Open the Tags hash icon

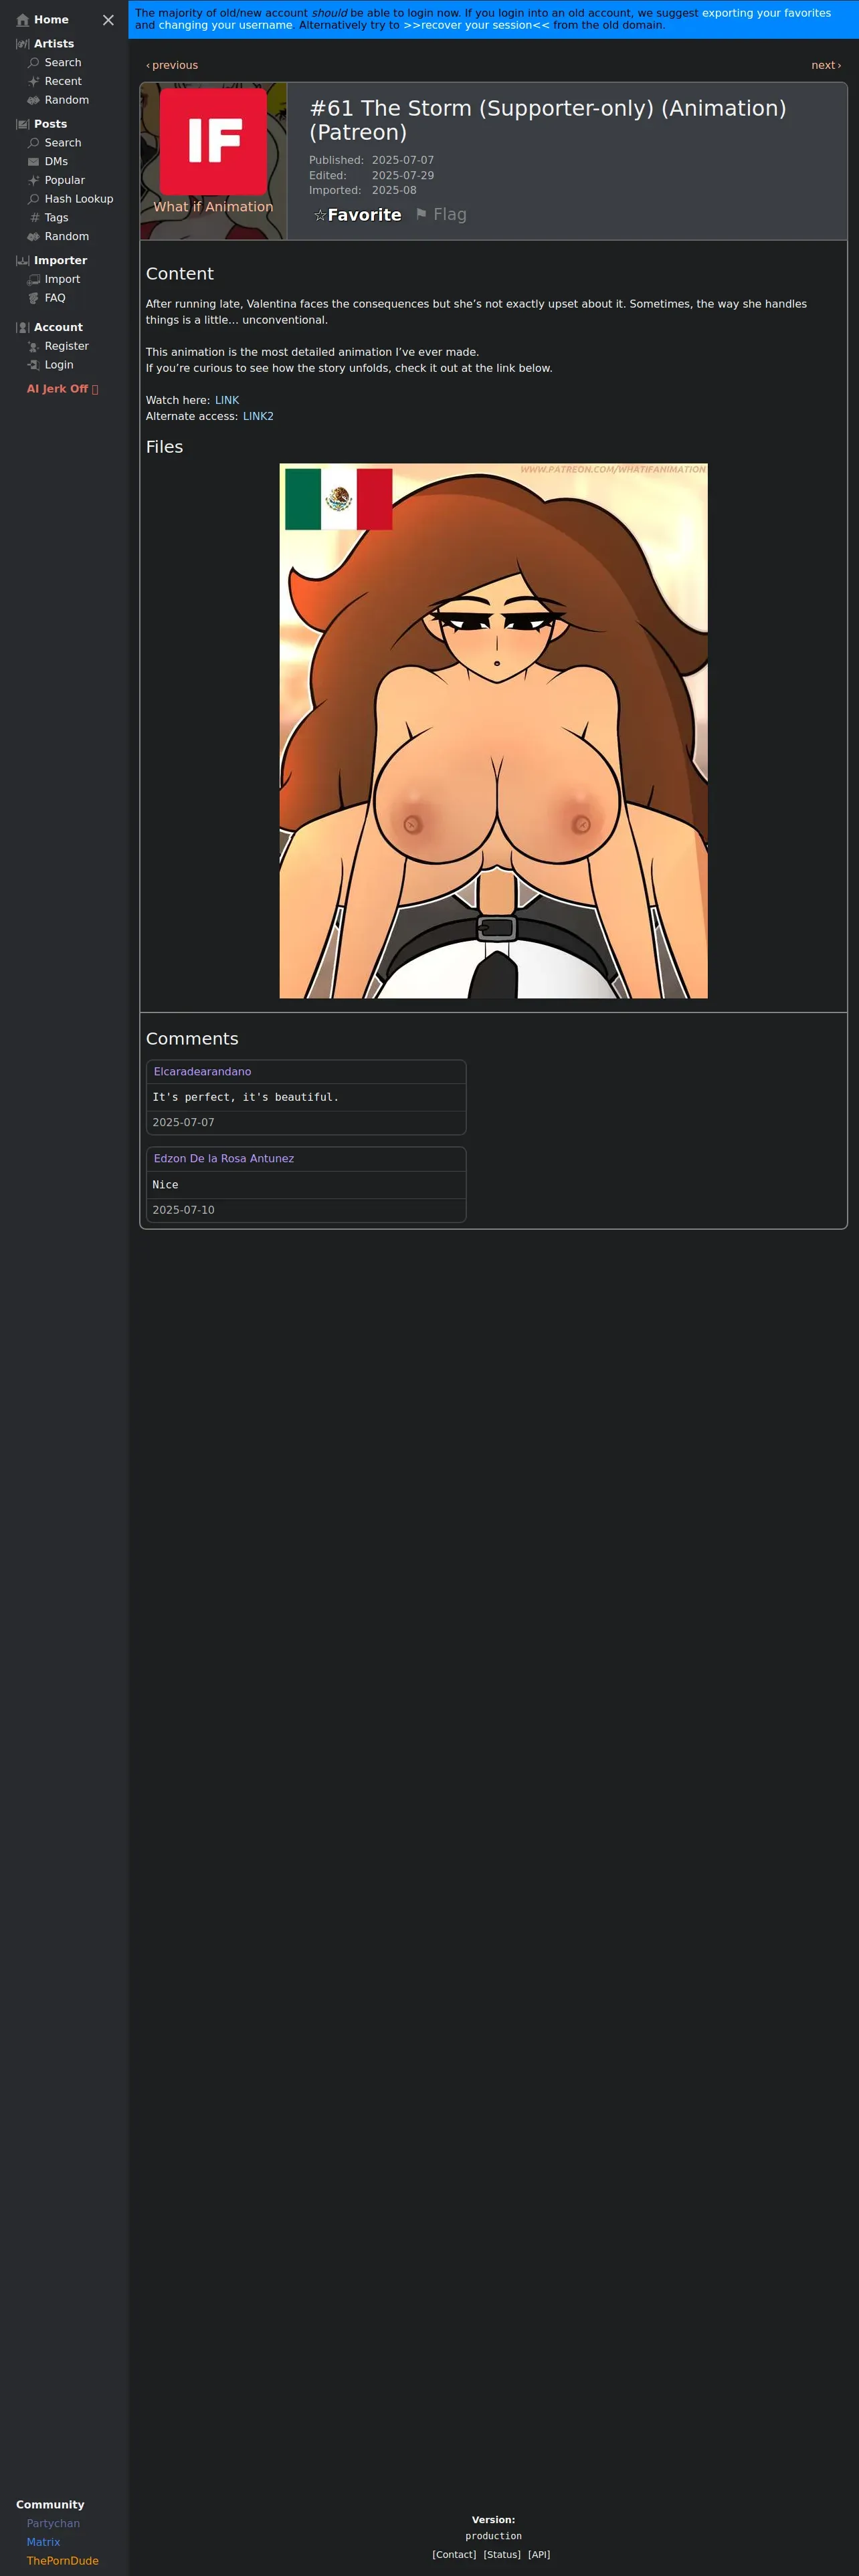click(35, 218)
